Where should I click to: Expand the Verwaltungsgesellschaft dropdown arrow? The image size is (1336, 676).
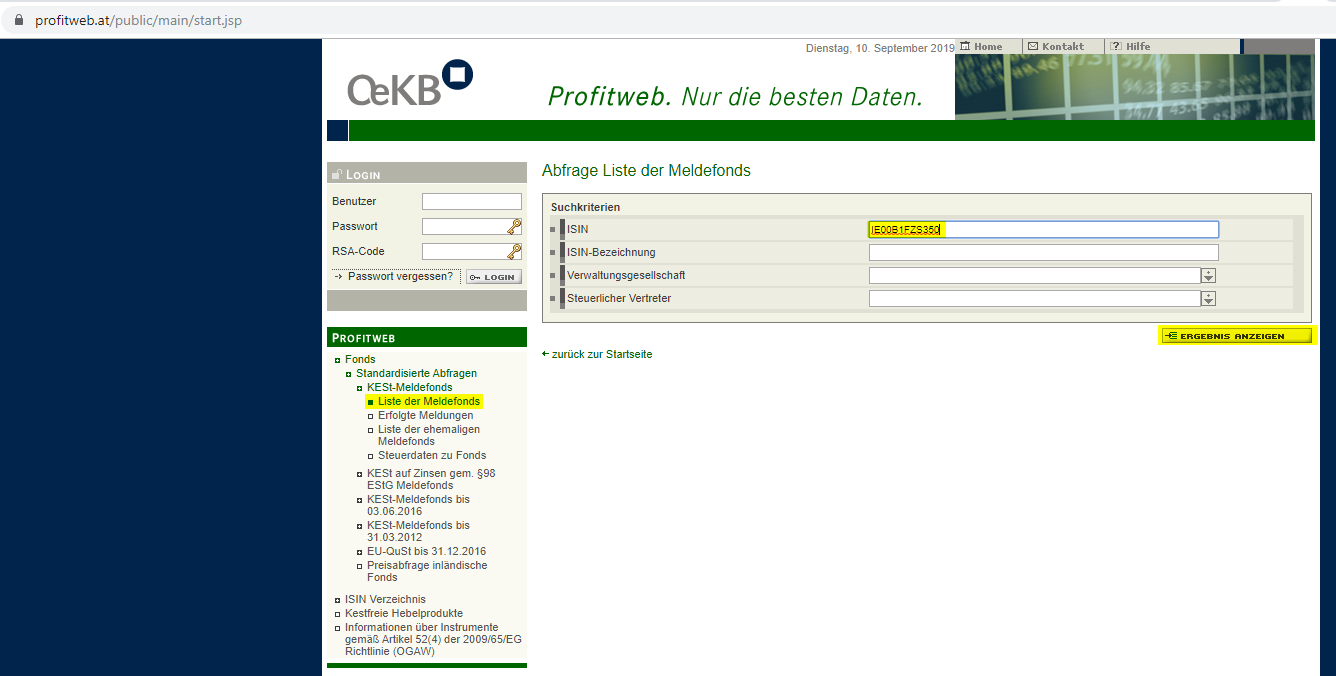pos(1208,276)
